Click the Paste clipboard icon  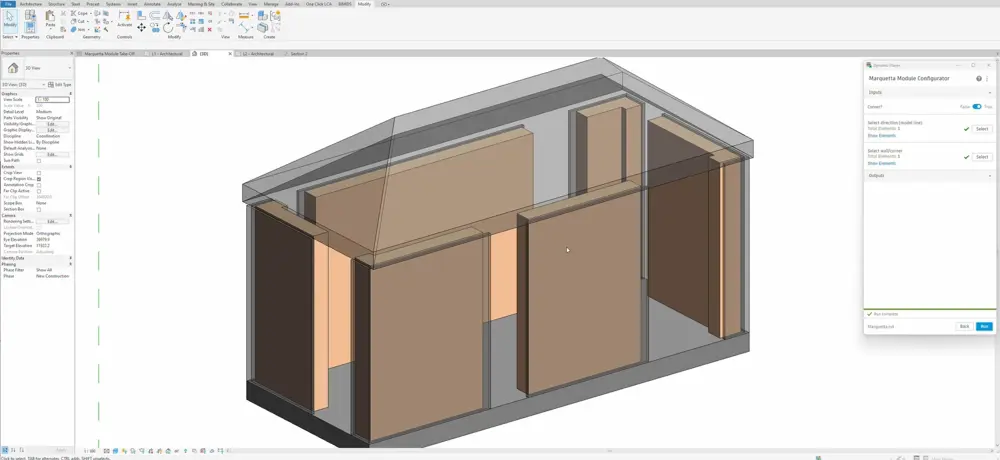pyautogui.click(x=50, y=18)
